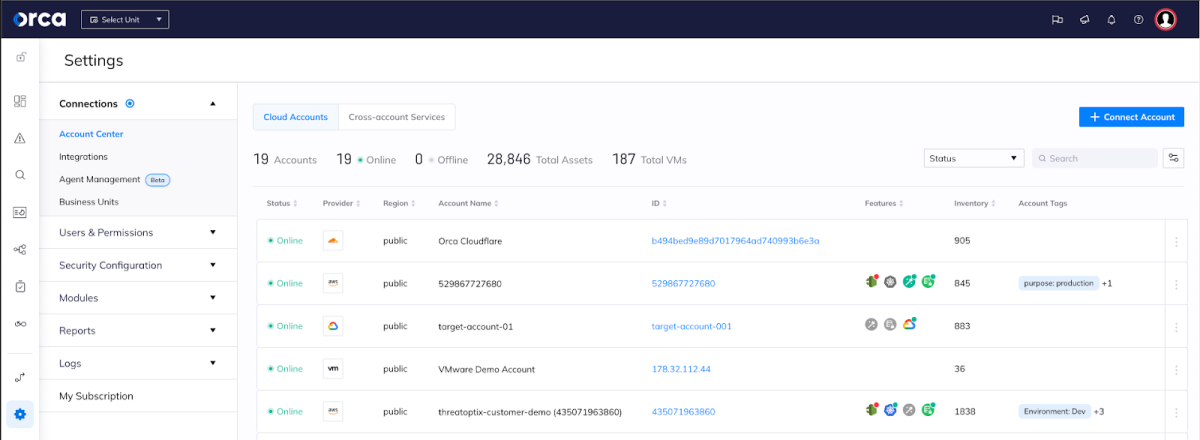Image resolution: width=1200 pixels, height=440 pixels.
Task: Click AWS provider icon for threatoptix-customer-demo
Action: point(334,411)
